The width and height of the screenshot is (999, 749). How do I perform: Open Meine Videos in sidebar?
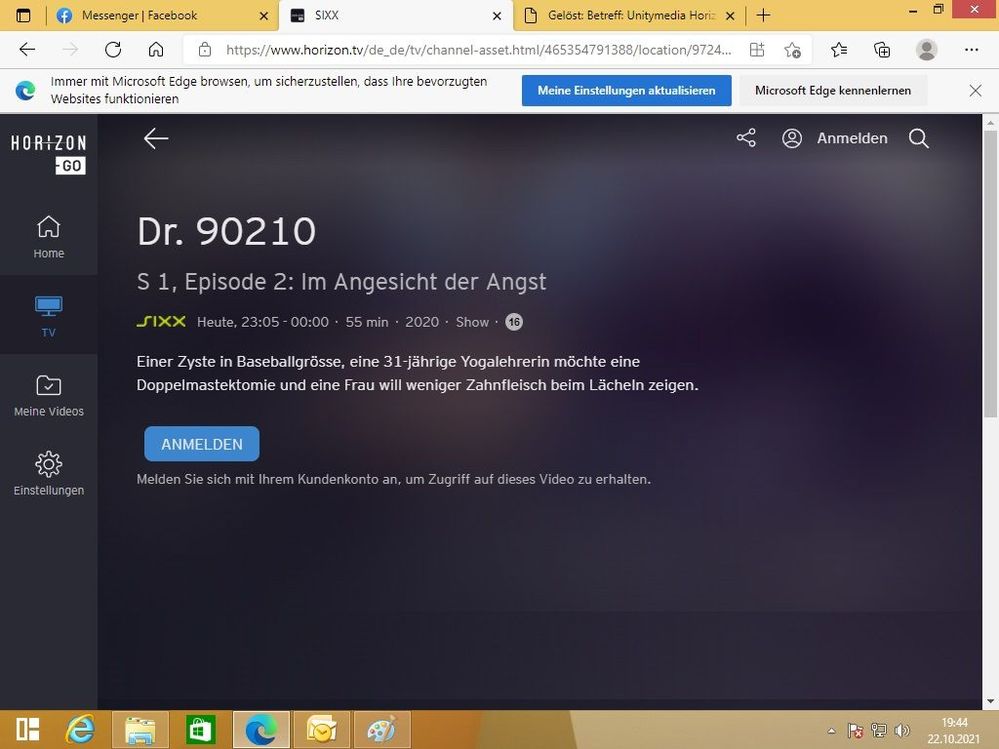coord(48,396)
